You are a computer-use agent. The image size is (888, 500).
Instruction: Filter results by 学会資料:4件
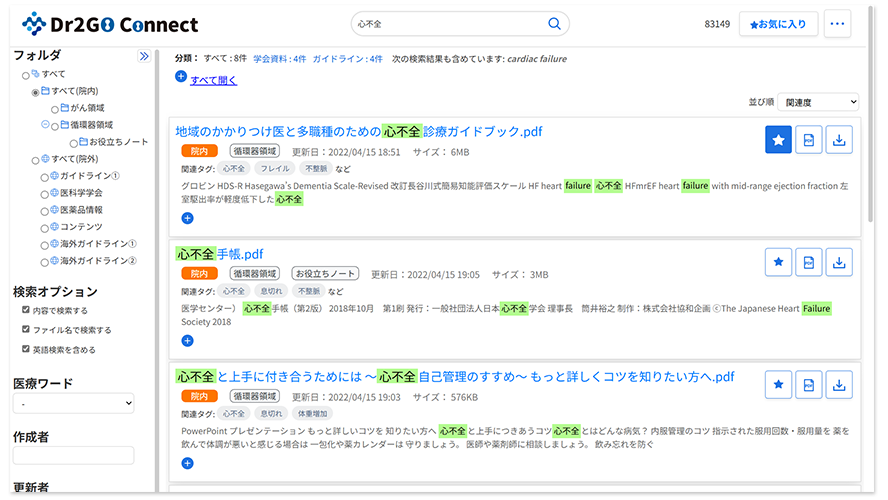[279, 59]
